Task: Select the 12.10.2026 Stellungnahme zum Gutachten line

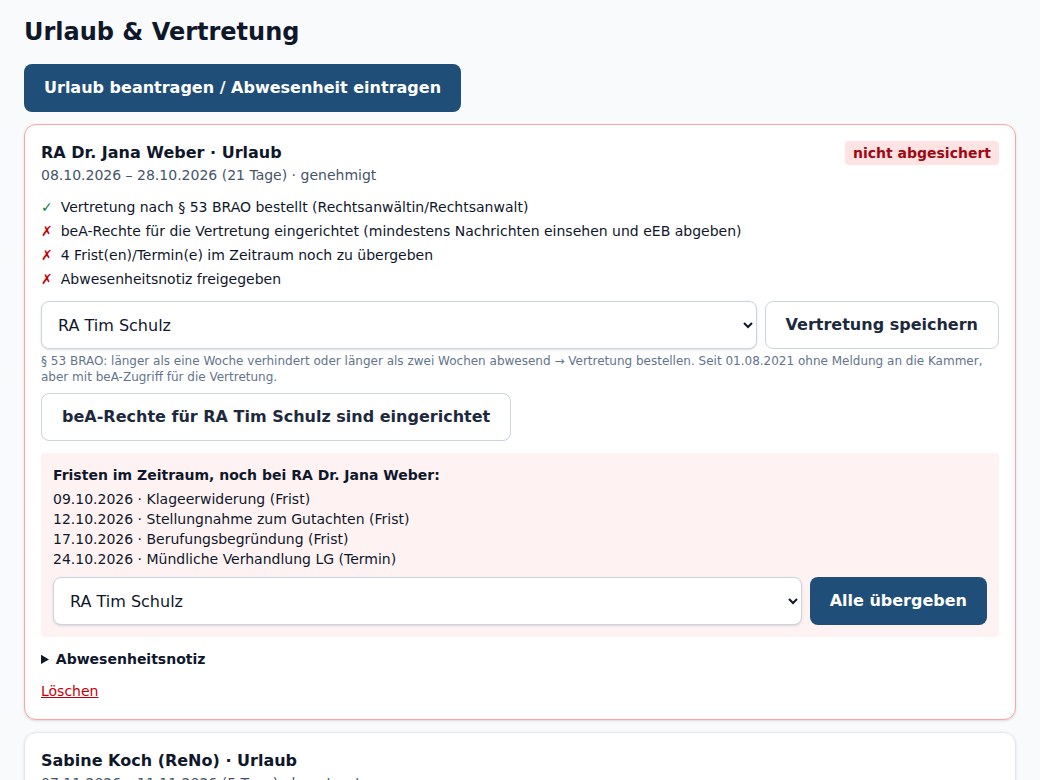Action: click(231, 519)
